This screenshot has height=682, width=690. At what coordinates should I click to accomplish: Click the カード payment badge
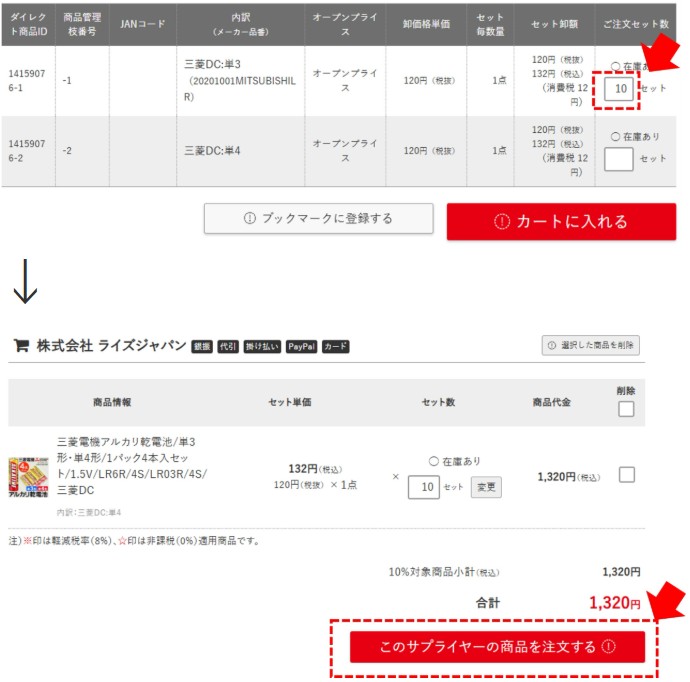336,346
